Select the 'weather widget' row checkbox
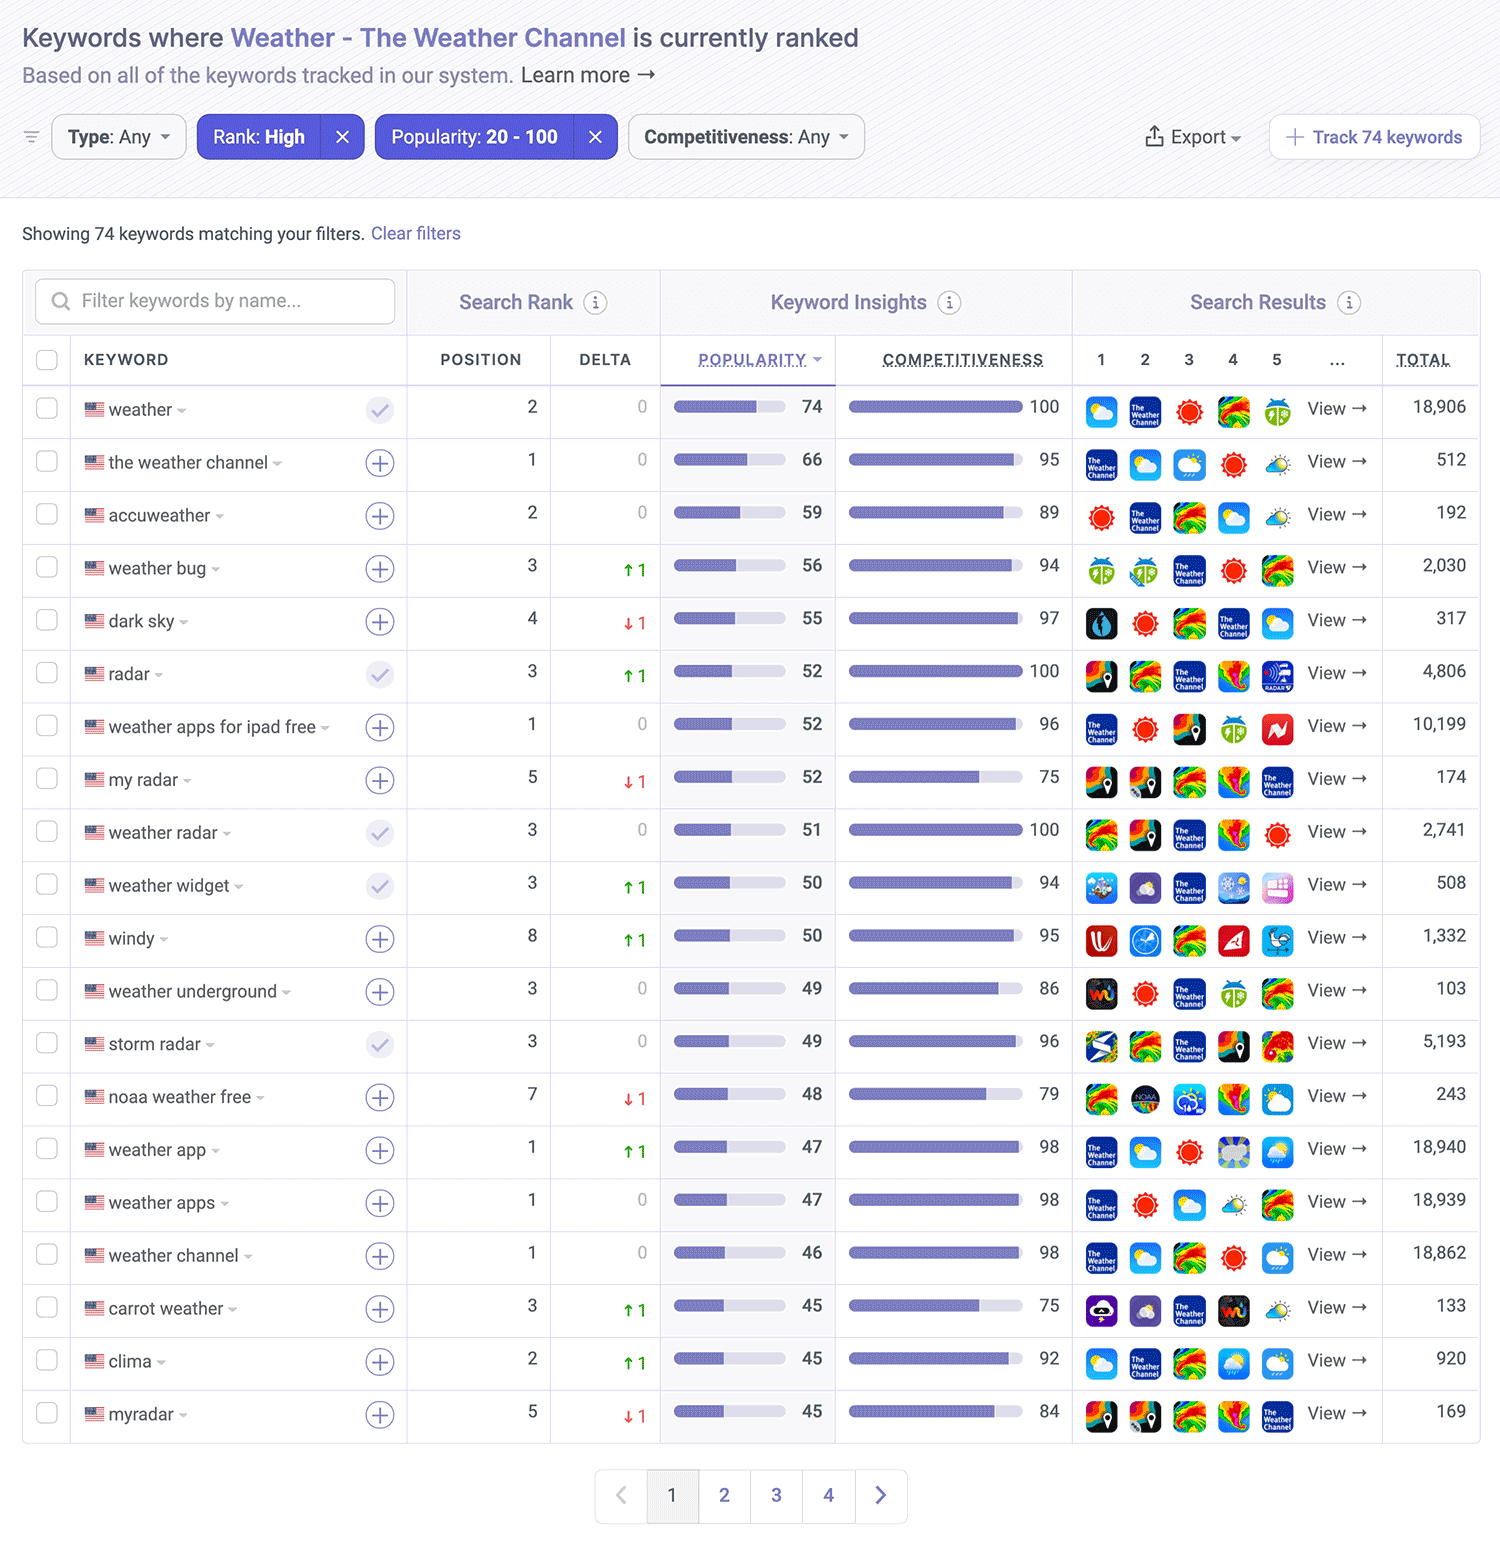 (x=47, y=884)
